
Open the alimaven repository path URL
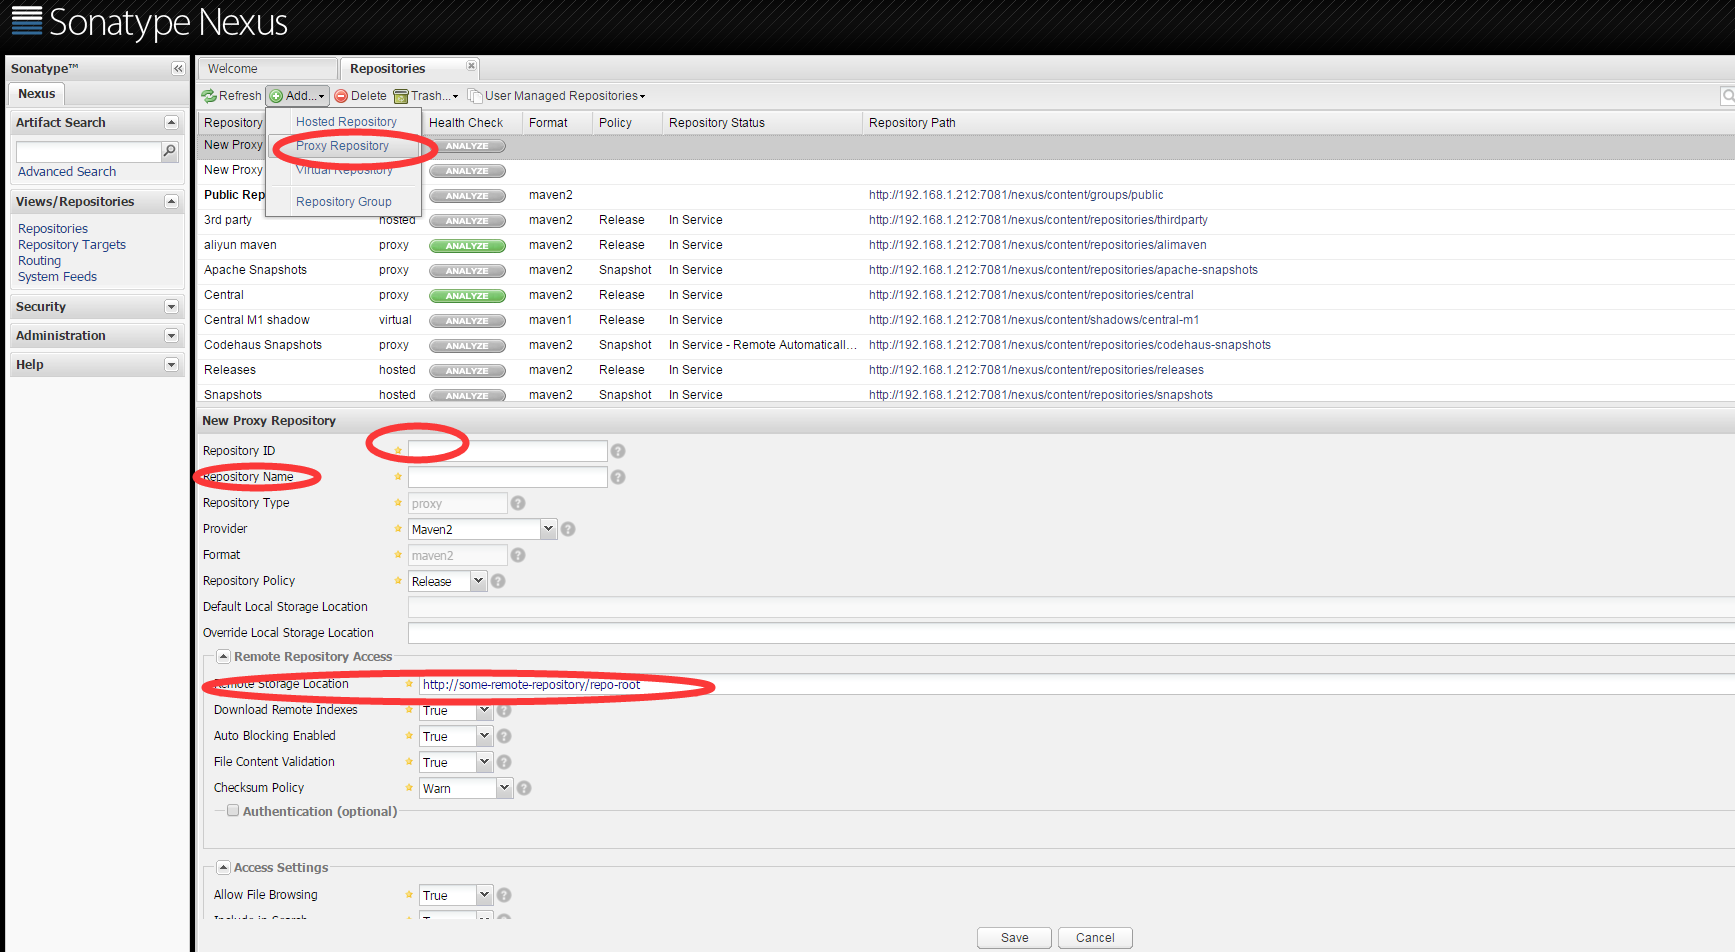coord(1037,245)
